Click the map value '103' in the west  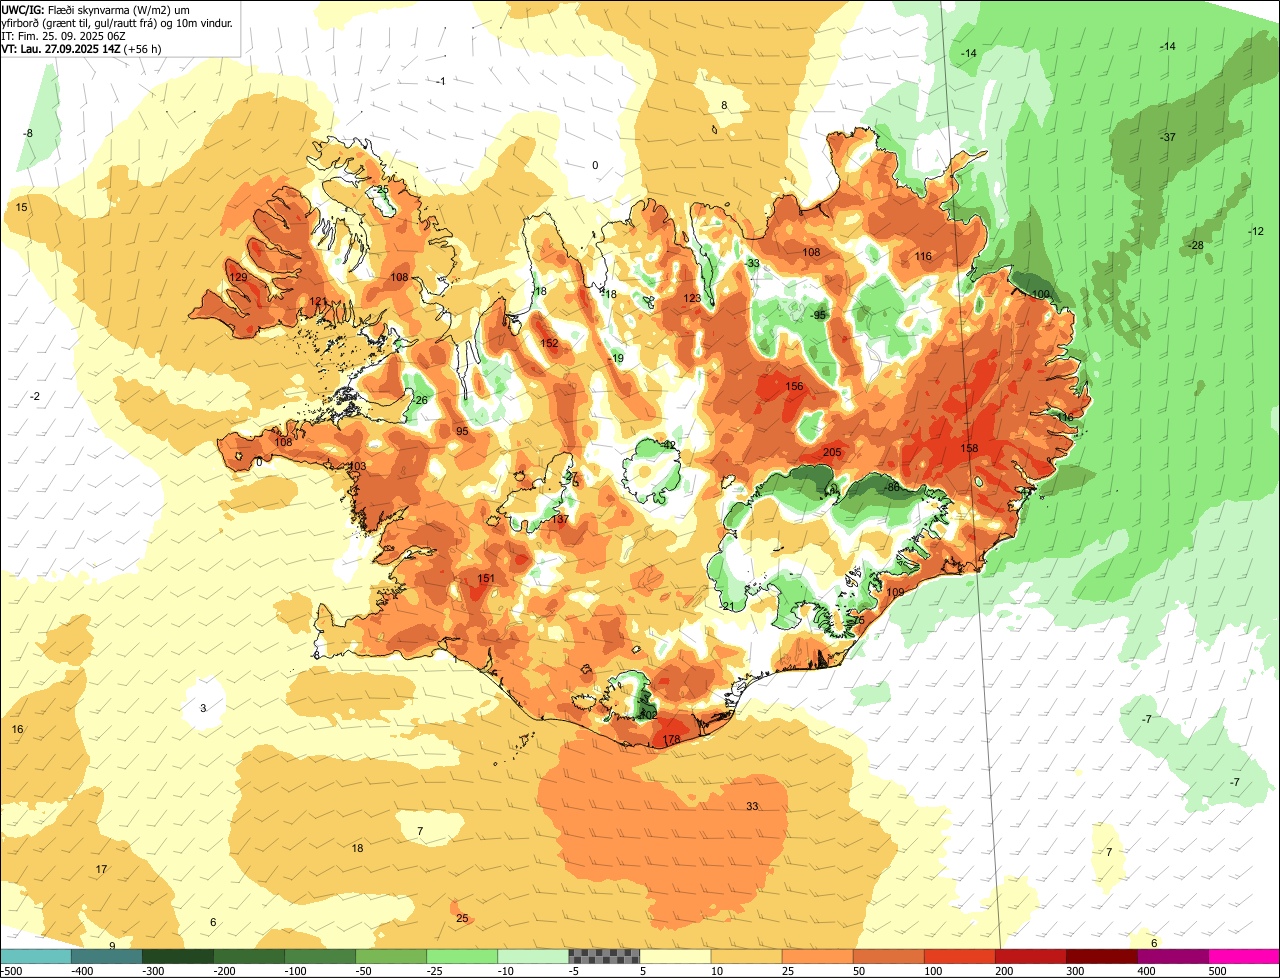pos(358,466)
